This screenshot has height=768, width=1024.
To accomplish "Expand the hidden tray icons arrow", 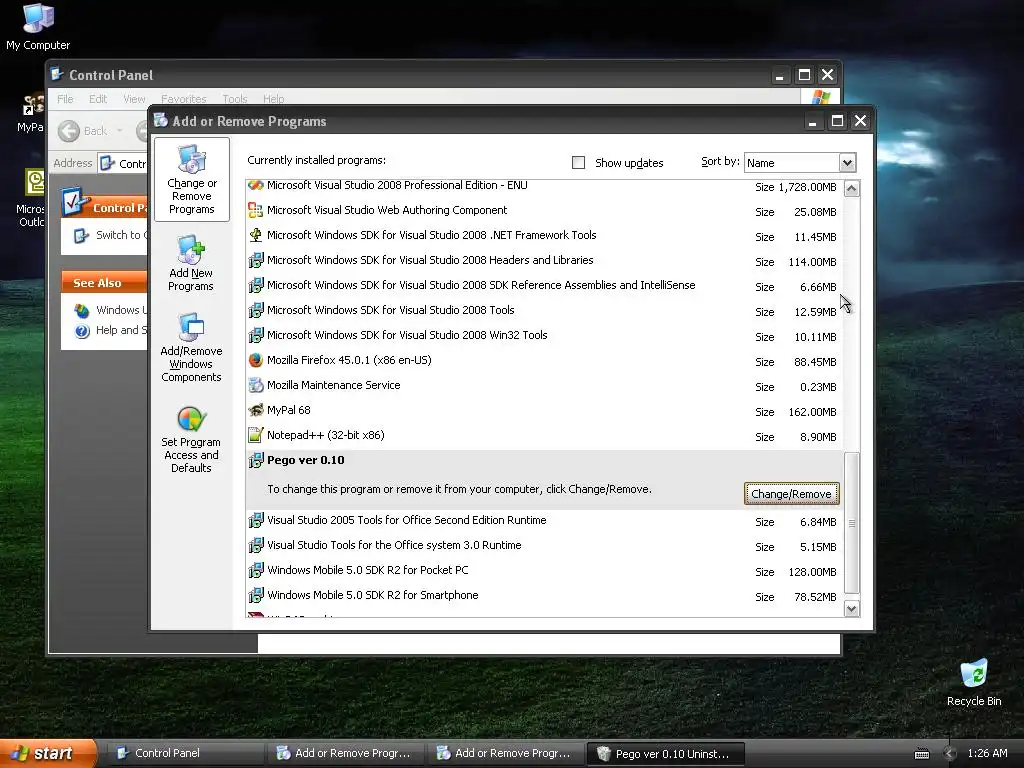I will [949, 754].
